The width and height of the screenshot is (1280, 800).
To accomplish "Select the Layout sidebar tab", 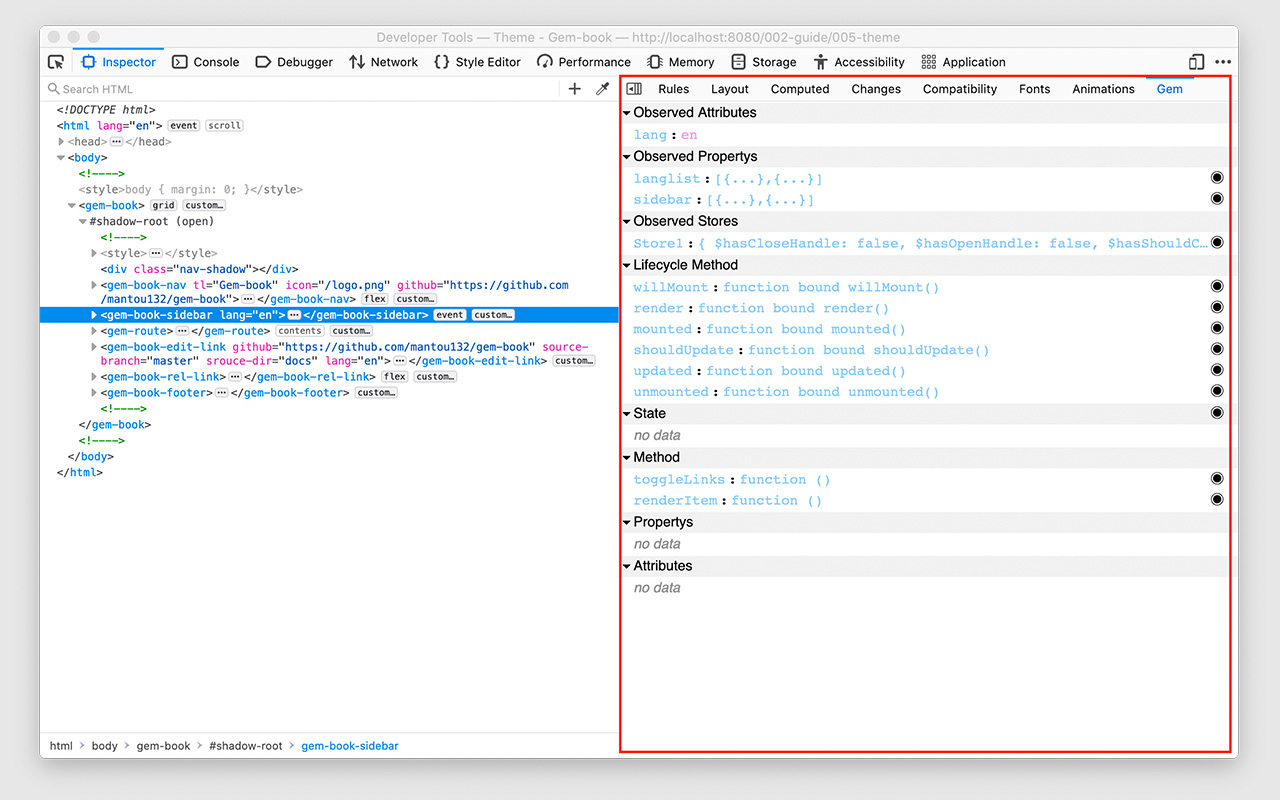I will point(730,89).
